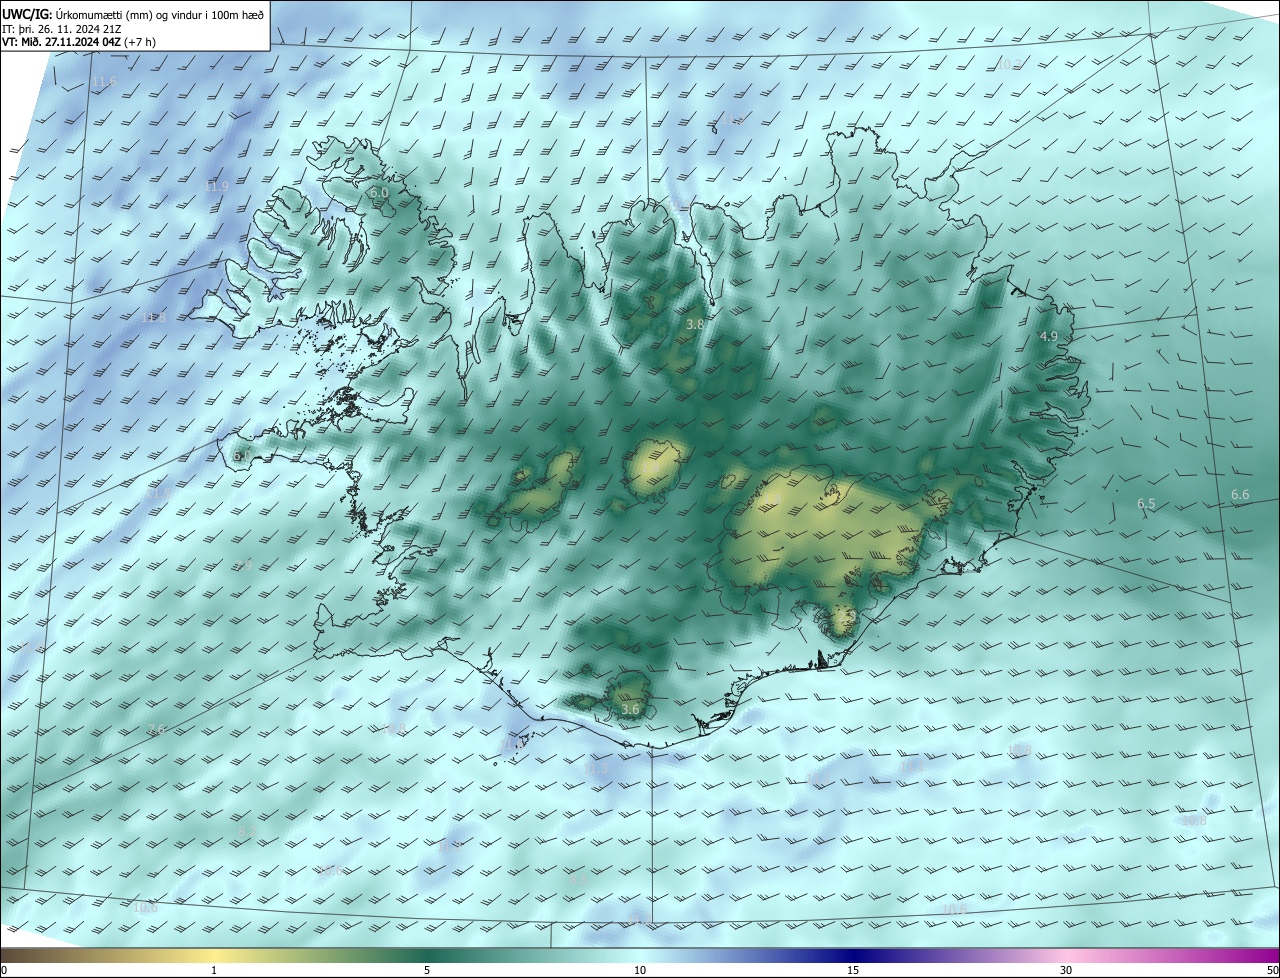This screenshot has height=978, width=1280.
Task: Select the "15" tick on the colour scale
Action: click(853, 970)
